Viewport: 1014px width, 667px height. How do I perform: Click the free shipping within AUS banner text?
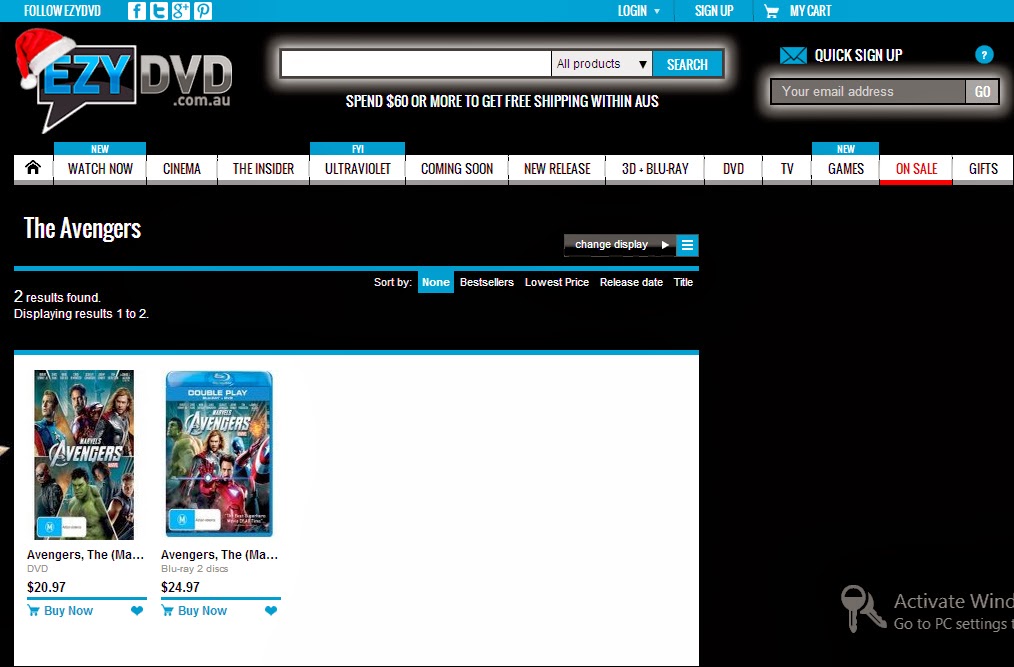502,102
